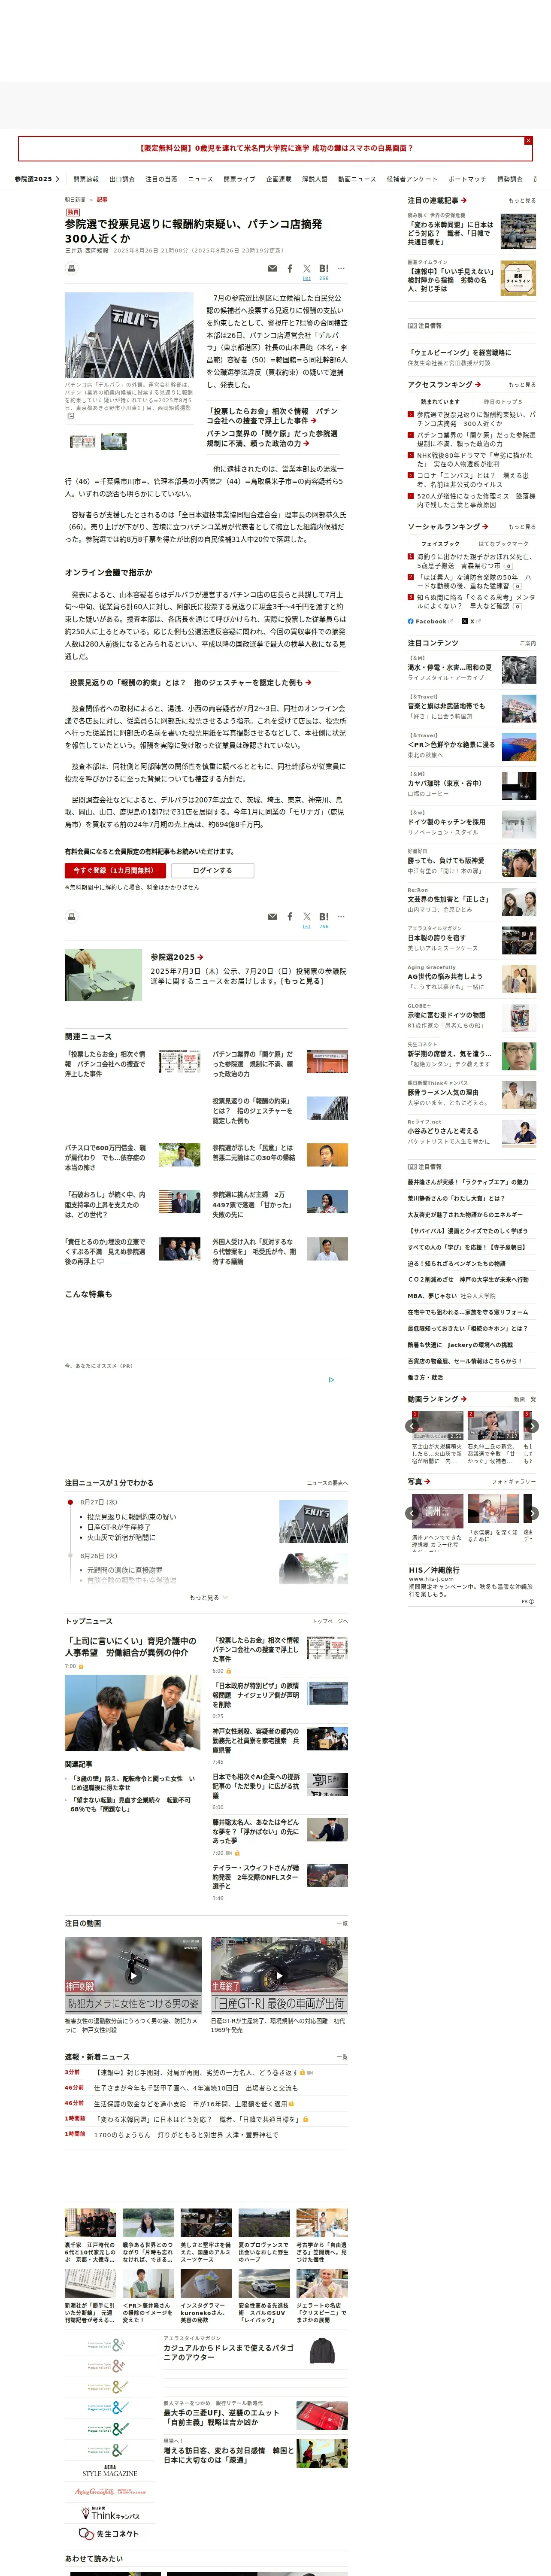Open the 企画連載 navigation item
This screenshot has height=2576, width=551.
coord(279,179)
